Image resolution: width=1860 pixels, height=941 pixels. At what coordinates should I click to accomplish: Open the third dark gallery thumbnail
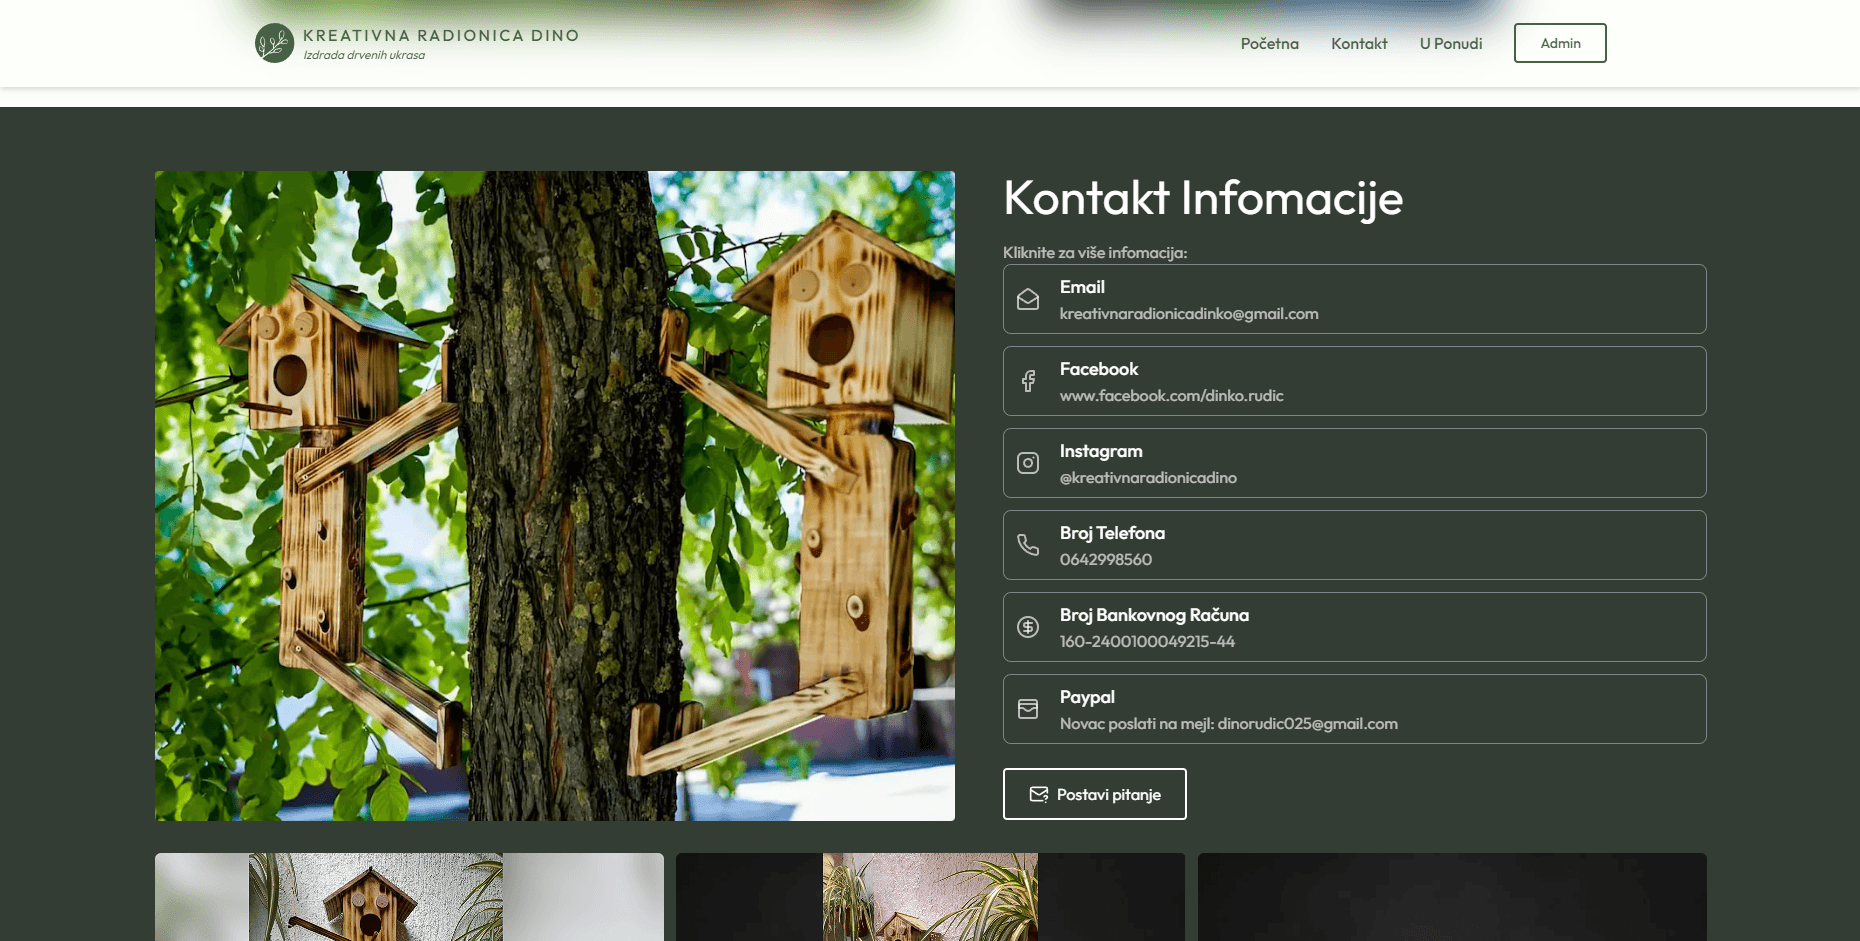point(1452,897)
